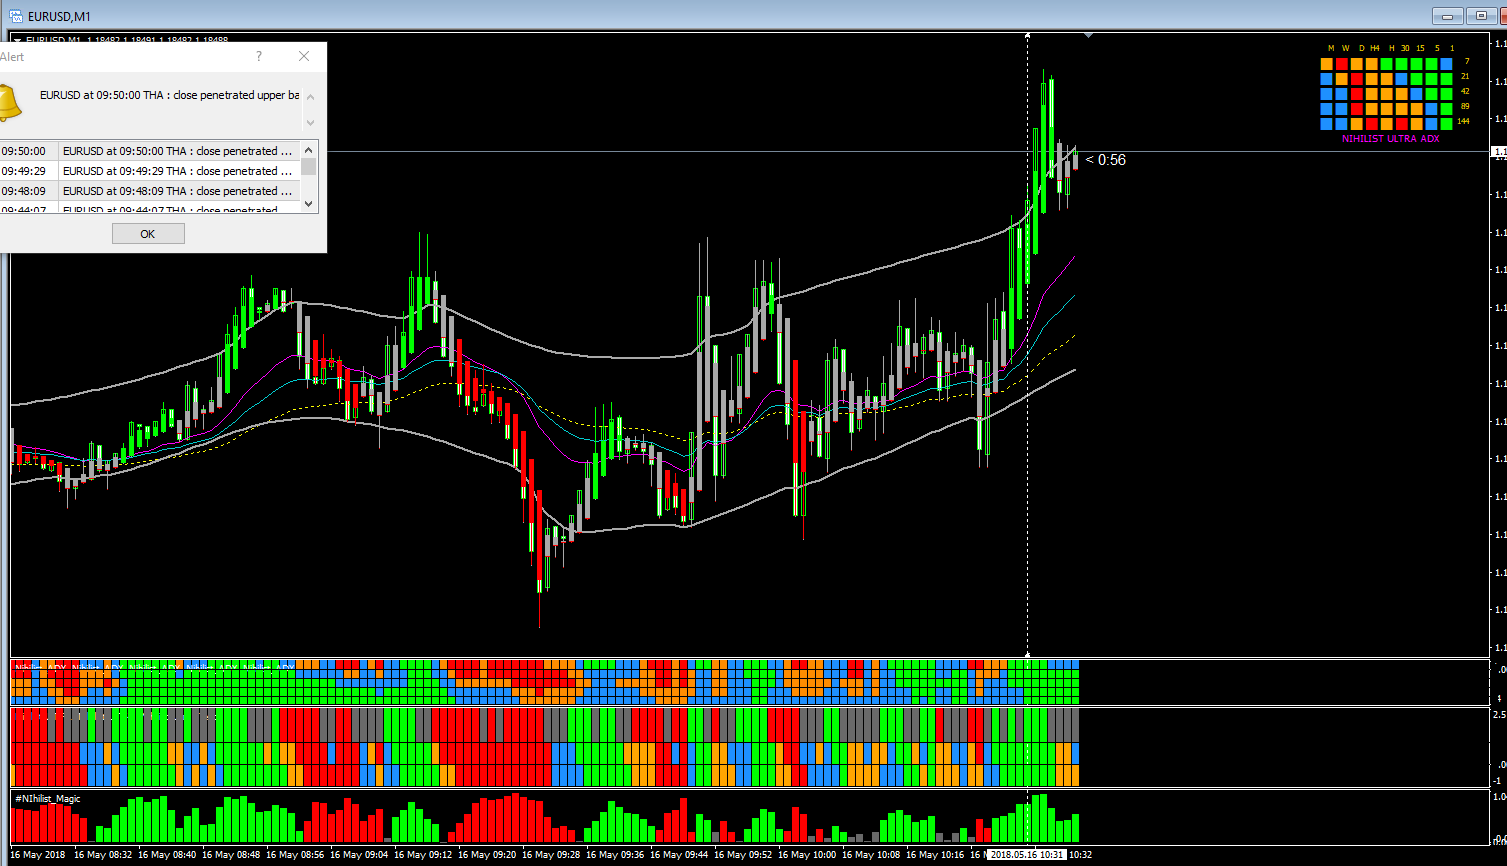Viewport: 1507px width, 866px height.
Task: Close the Alert dialog with X
Action: click(304, 57)
